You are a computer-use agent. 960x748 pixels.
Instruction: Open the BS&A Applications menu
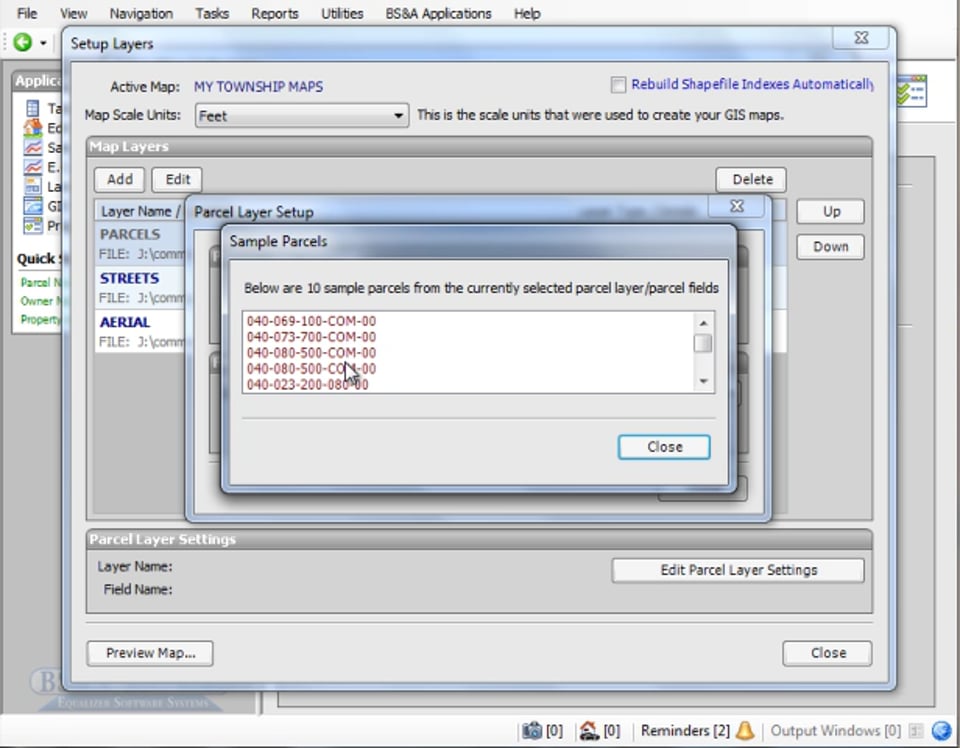coord(438,13)
